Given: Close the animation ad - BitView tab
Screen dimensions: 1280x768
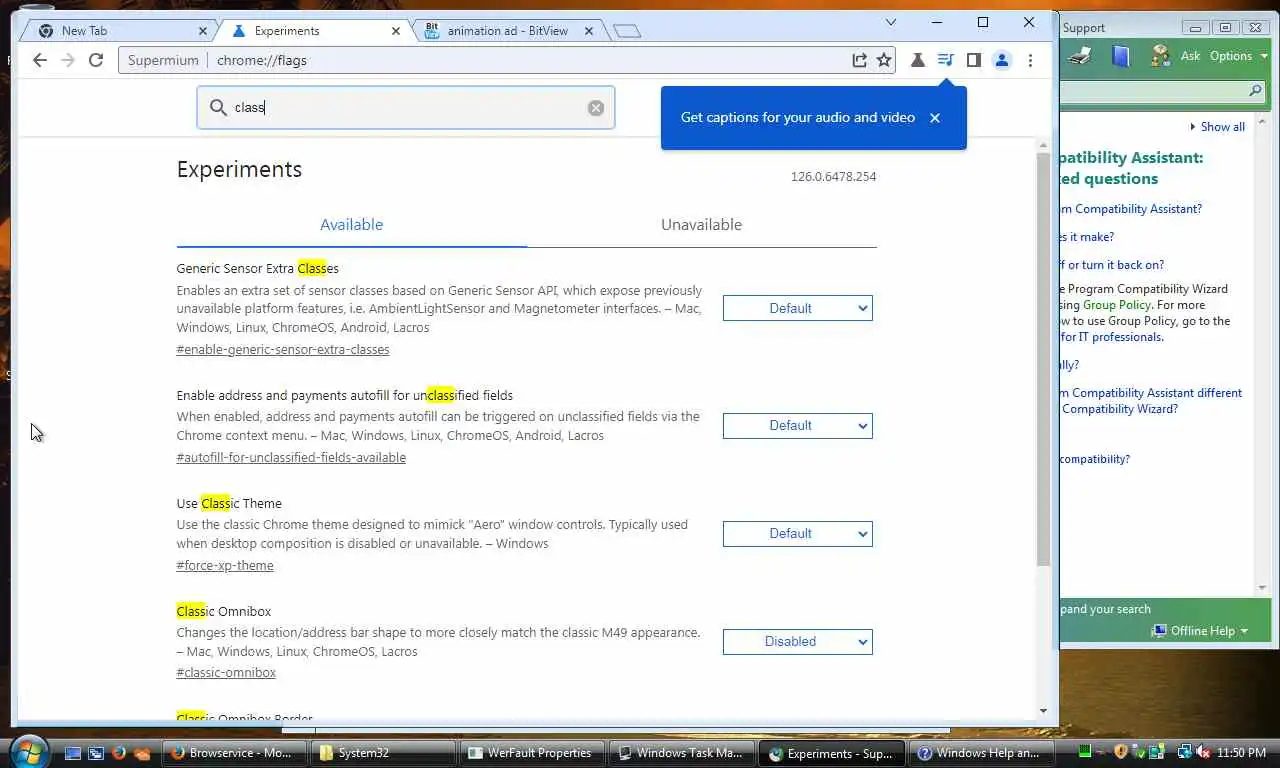Looking at the screenshot, I should tap(588, 31).
